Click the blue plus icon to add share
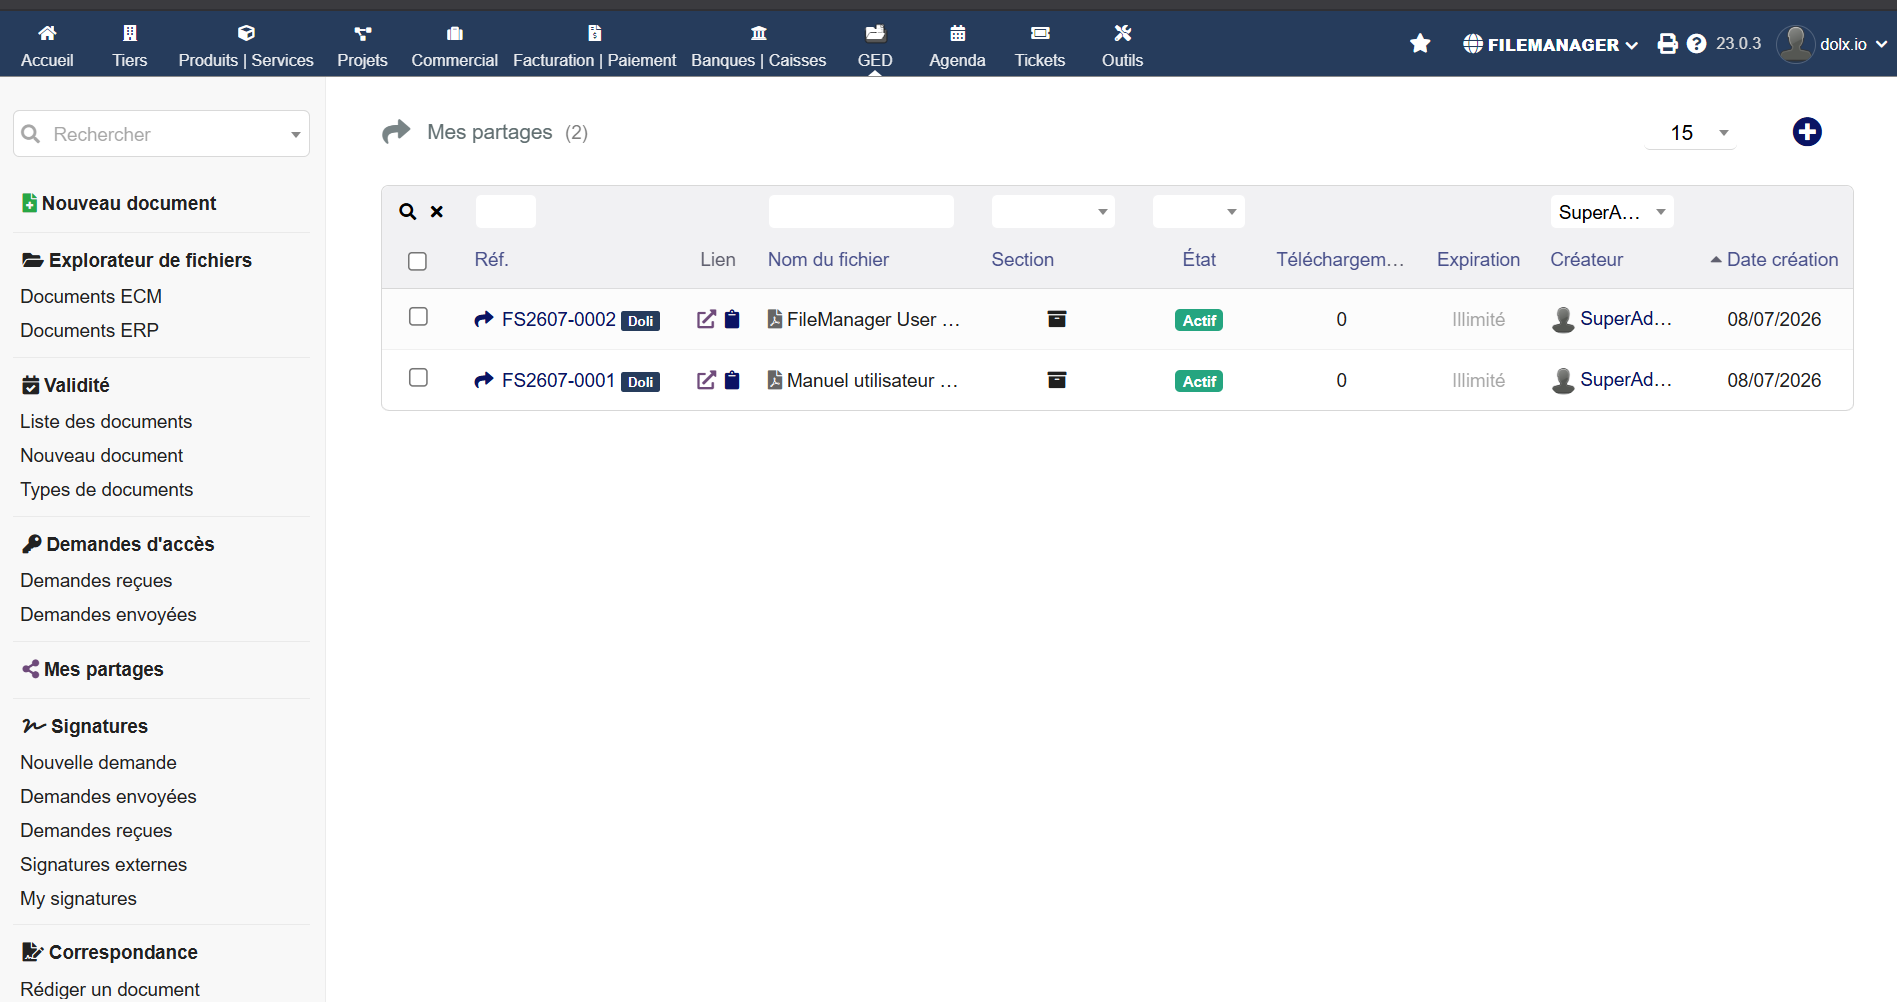The width and height of the screenshot is (1897, 1002). (x=1806, y=132)
